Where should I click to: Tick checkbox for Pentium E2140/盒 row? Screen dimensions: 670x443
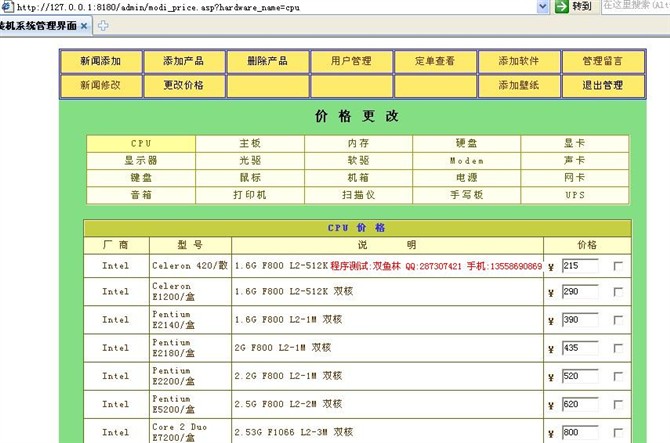[618, 320]
